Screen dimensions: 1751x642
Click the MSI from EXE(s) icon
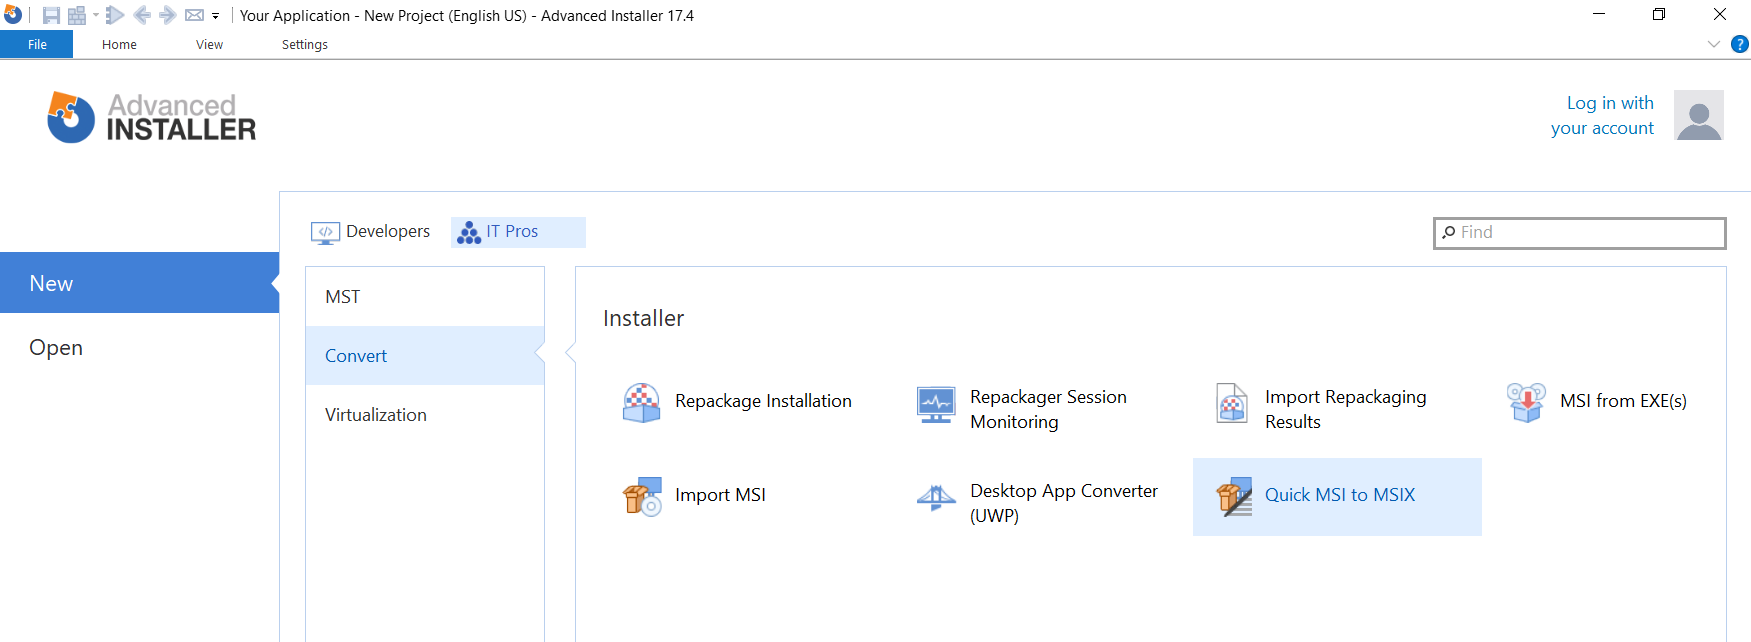[1526, 403]
